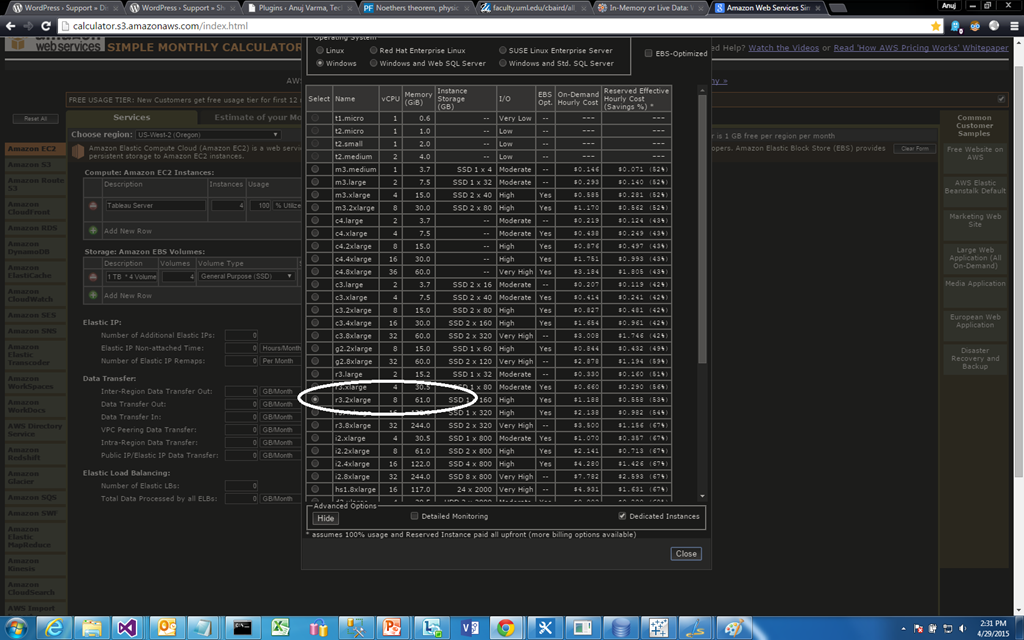Open the tools wrench taskbar icon
1024x640 pixels.
[x=544, y=628]
